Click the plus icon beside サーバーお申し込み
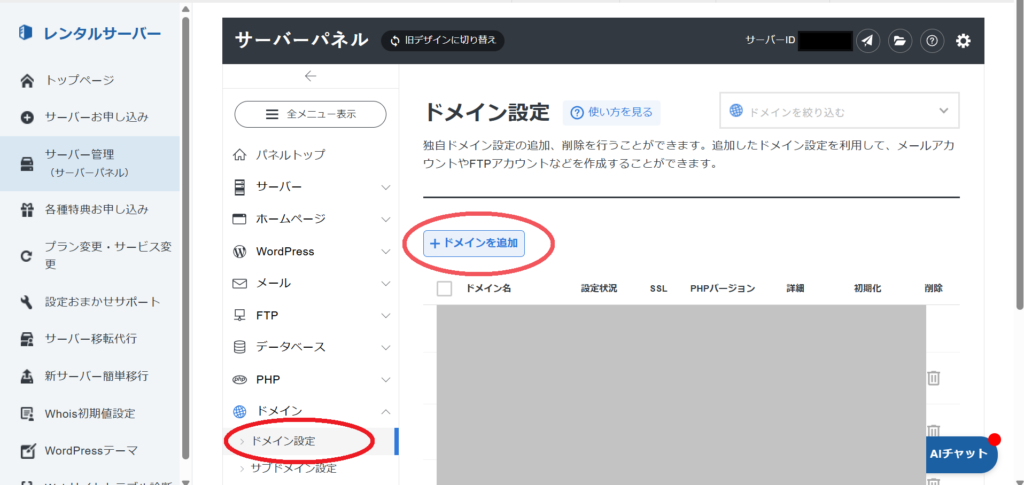The width and height of the screenshot is (1024, 485). [x=27, y=118]
